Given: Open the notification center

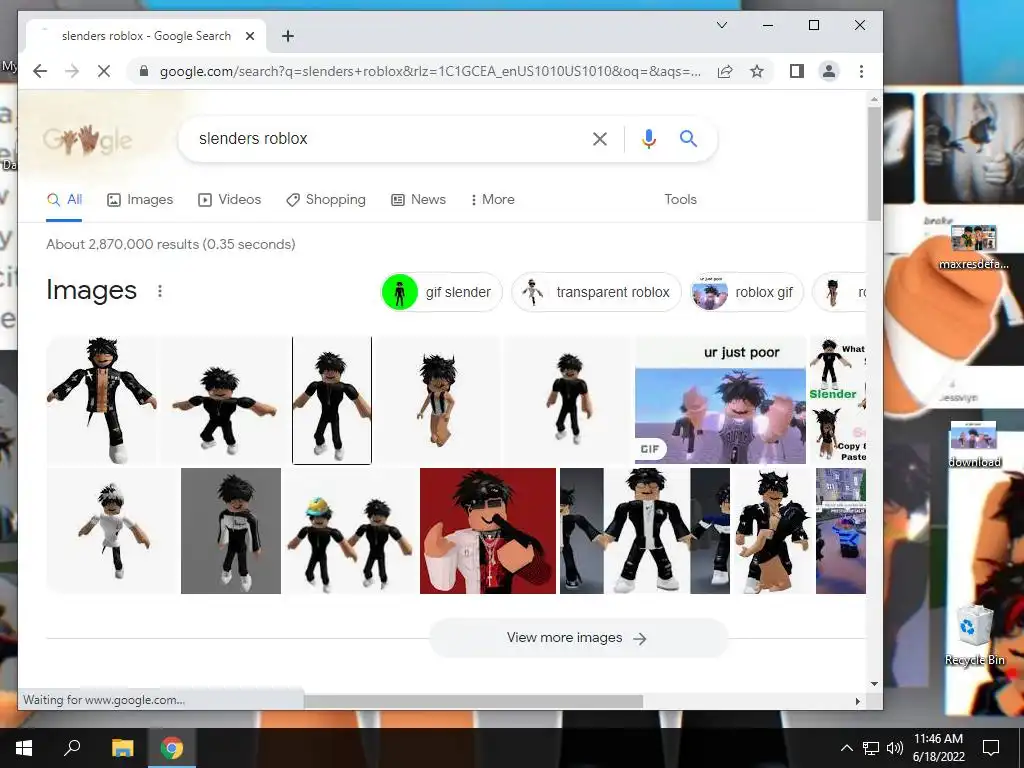Looking at the screenshot, I should 991,748.
